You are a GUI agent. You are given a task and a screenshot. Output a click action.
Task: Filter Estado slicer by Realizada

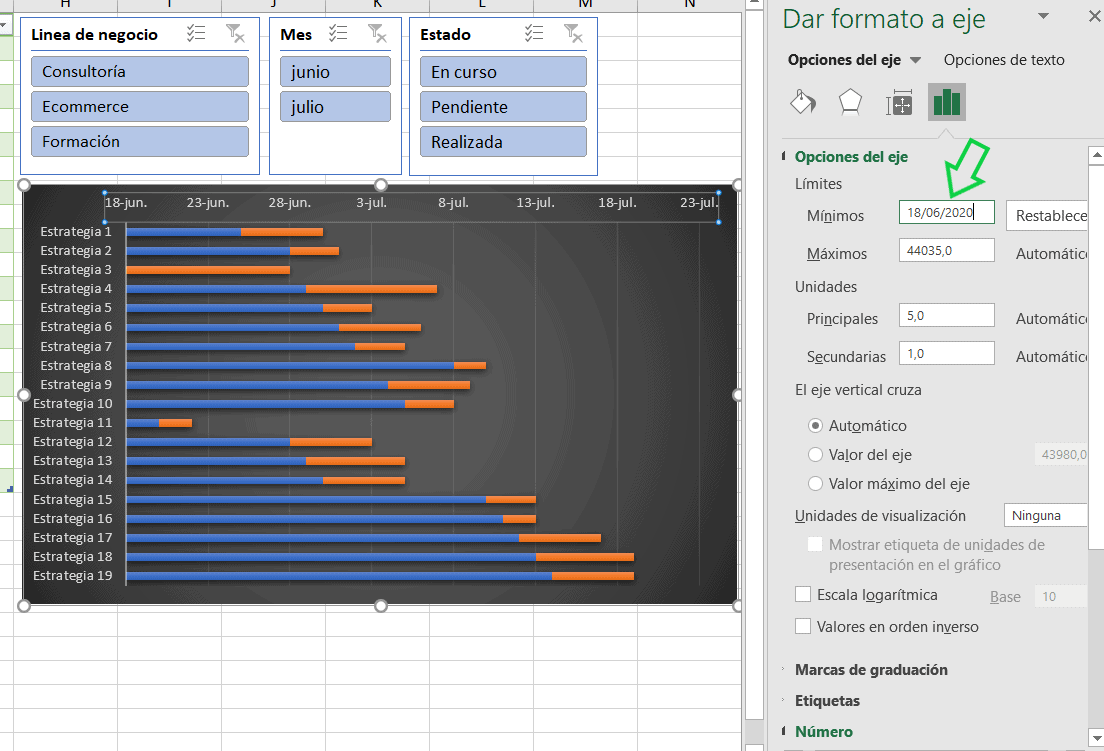point(503,141)
